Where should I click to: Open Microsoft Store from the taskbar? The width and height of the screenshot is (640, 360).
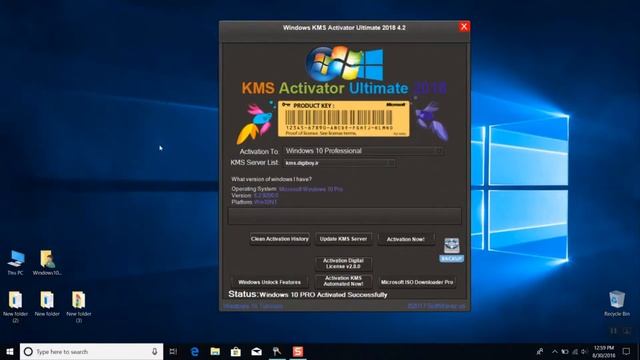click(x=236, y=351)
